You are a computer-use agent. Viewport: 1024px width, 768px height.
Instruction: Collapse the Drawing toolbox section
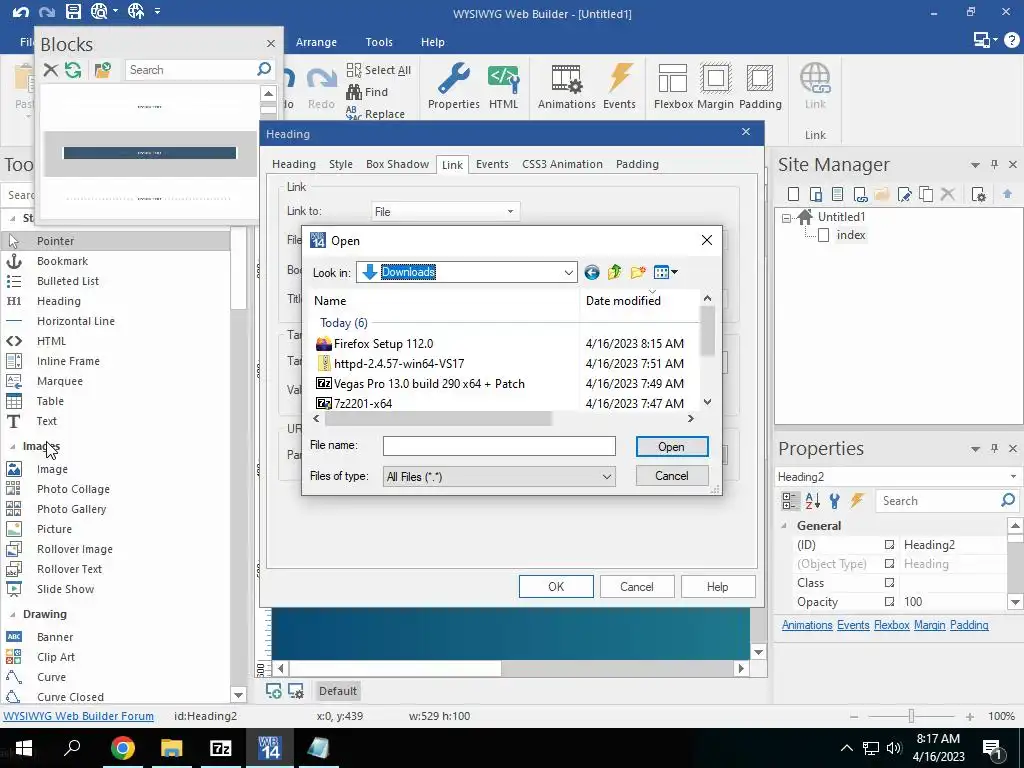tap(12, 615)
